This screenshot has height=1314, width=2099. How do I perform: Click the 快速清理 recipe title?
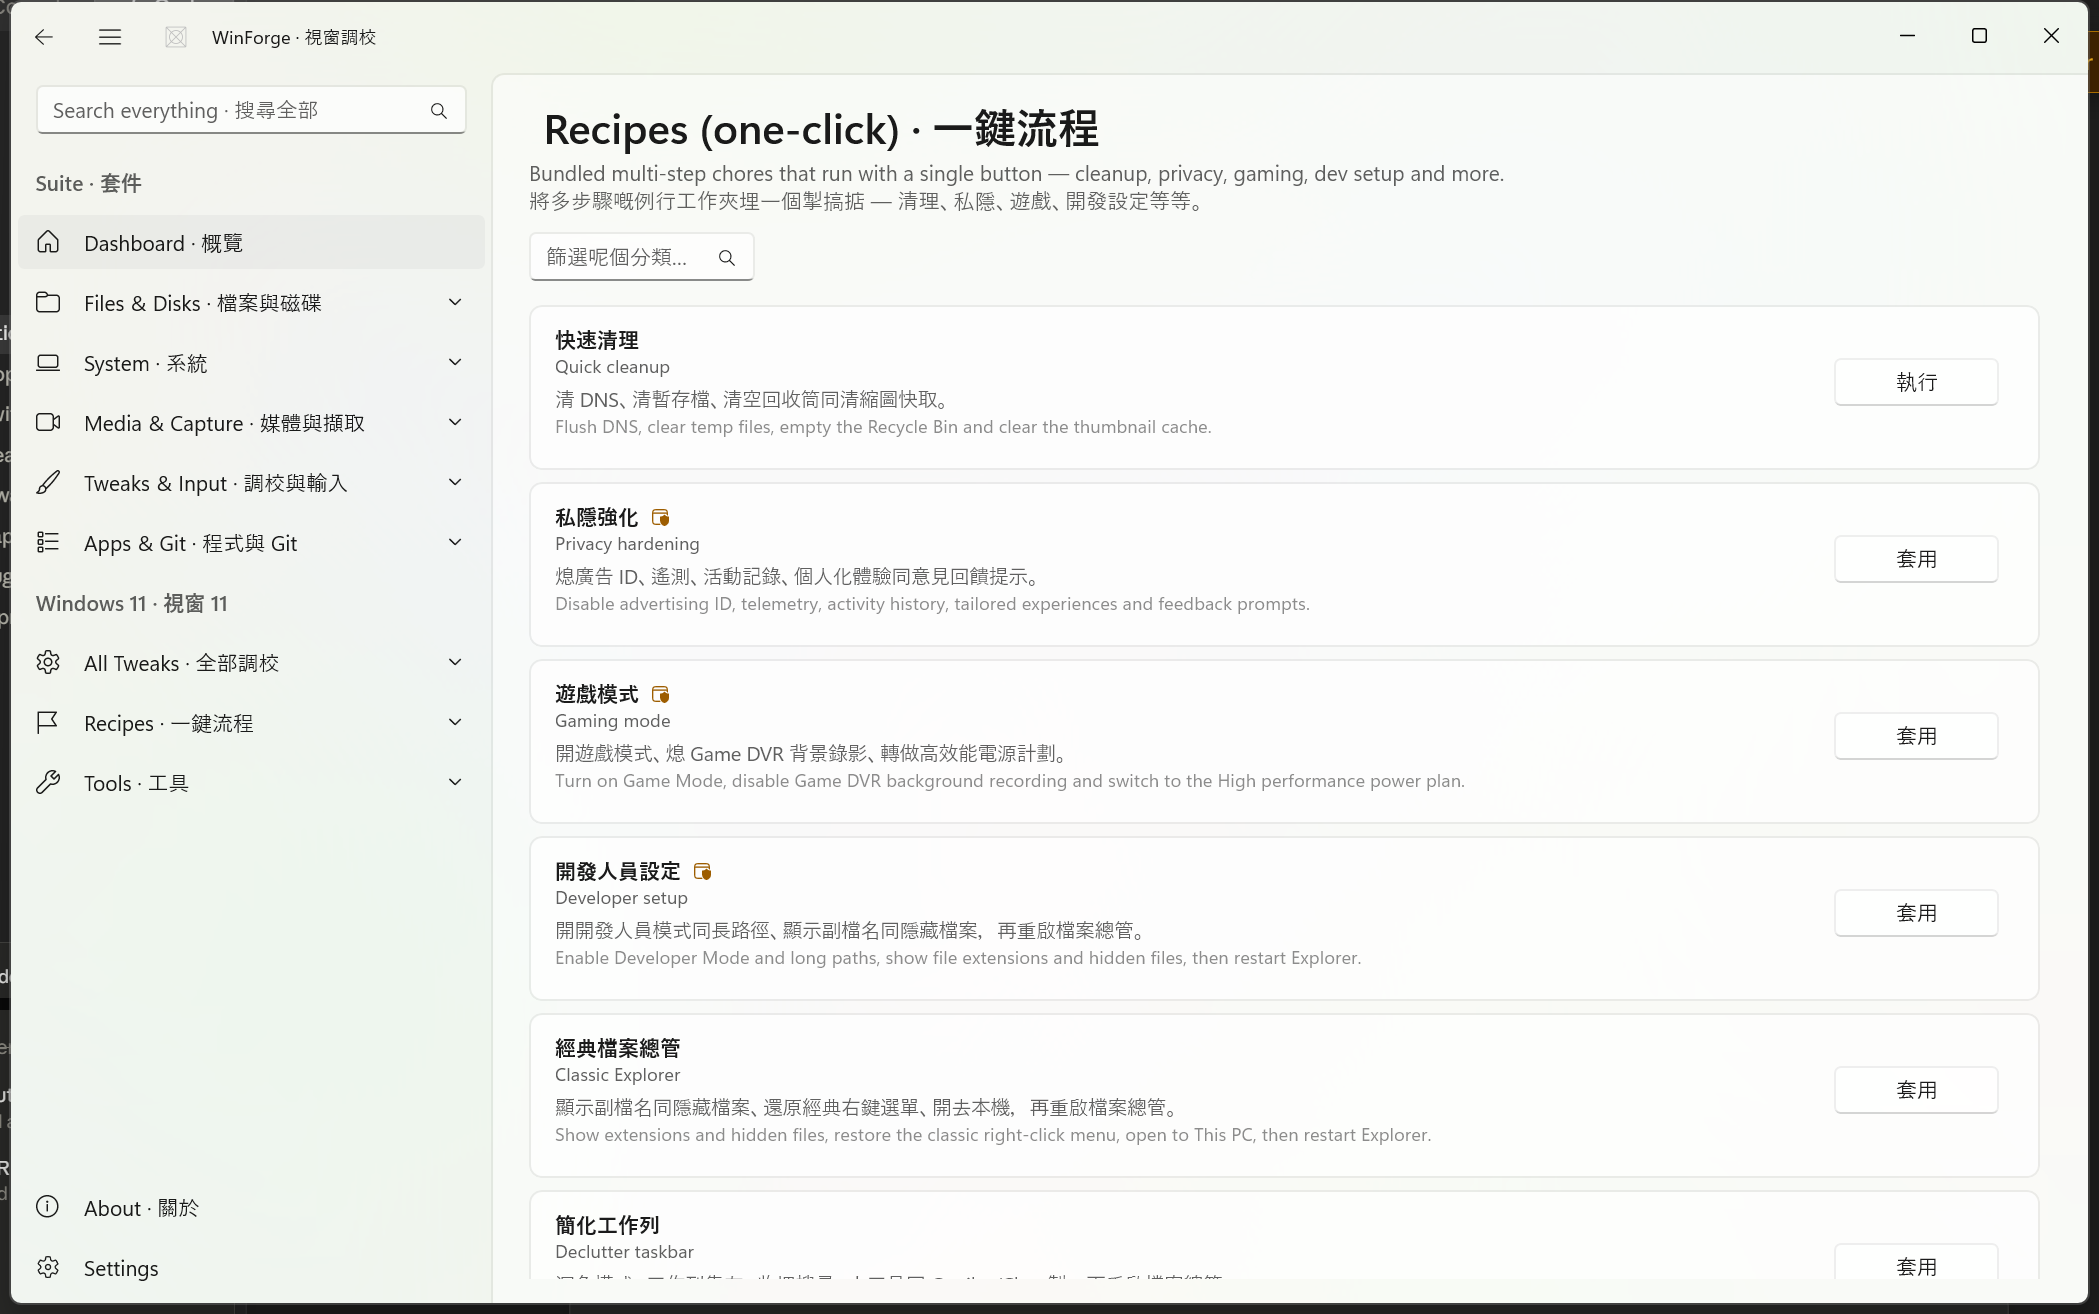[x=597, y=340]
